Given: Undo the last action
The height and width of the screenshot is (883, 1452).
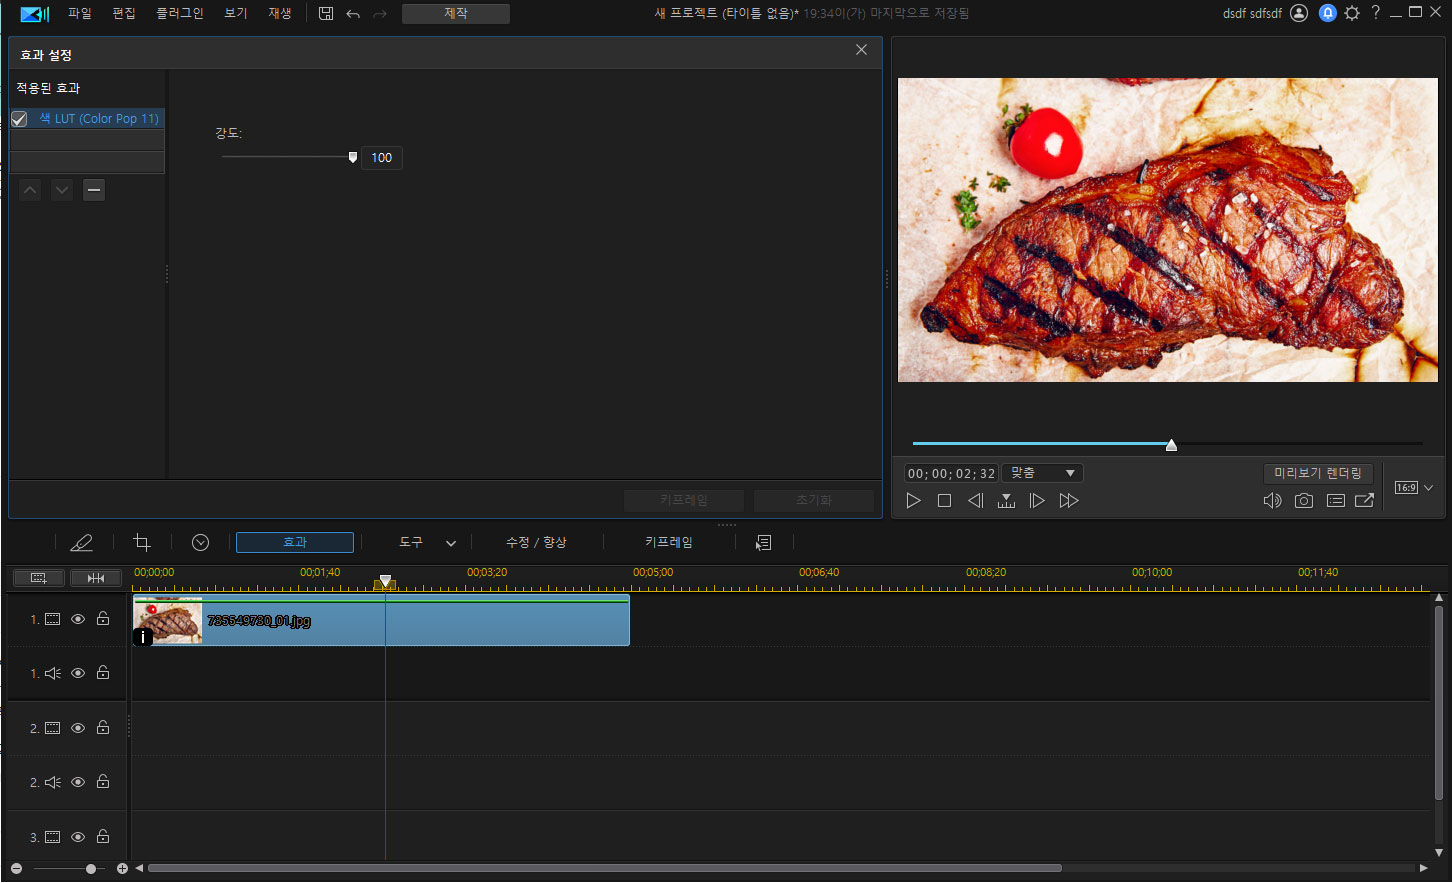Looking at the screenshot, I should pyautogui.click(x=353, y=13).
